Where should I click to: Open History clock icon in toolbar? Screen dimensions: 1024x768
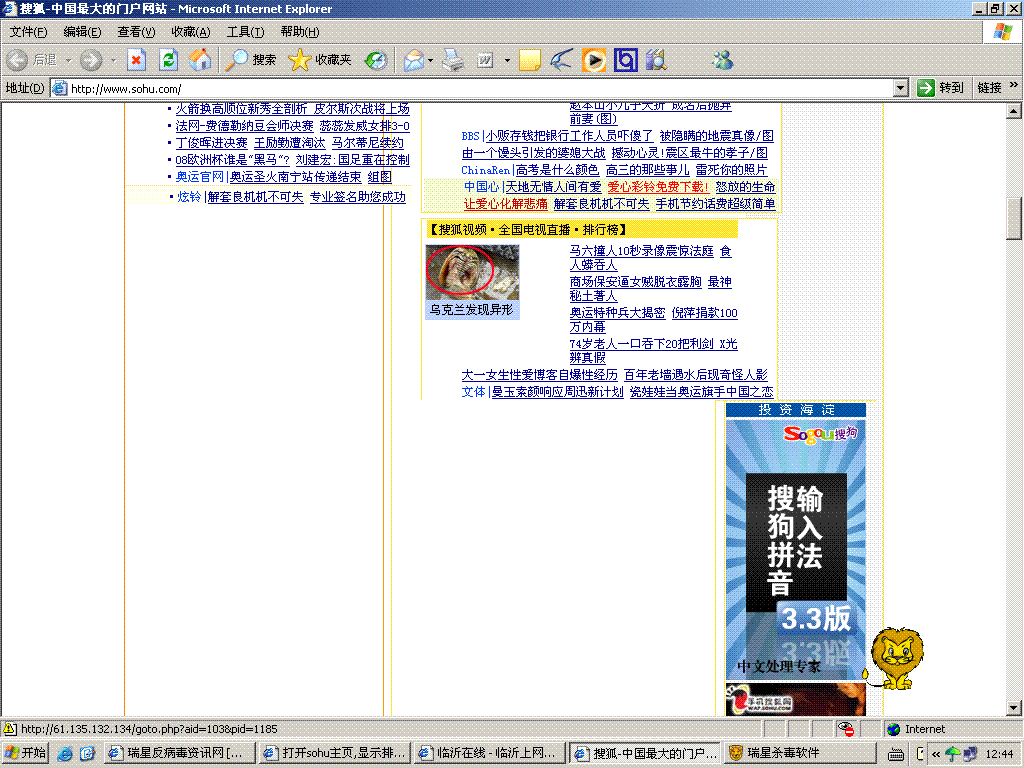(376, 60)
